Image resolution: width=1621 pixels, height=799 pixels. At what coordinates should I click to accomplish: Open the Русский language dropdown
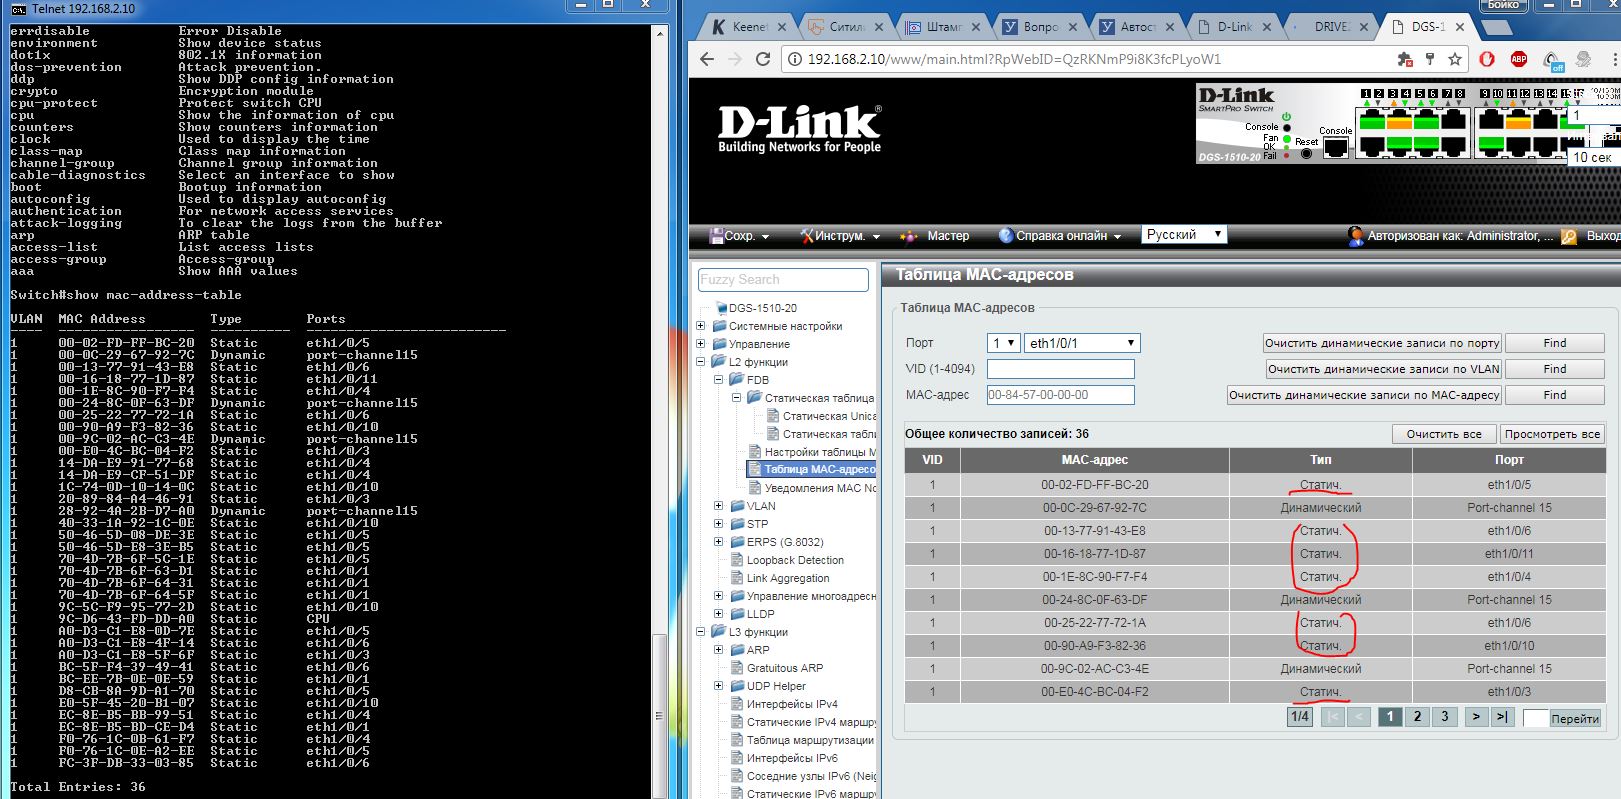[x=1184, y=234]
